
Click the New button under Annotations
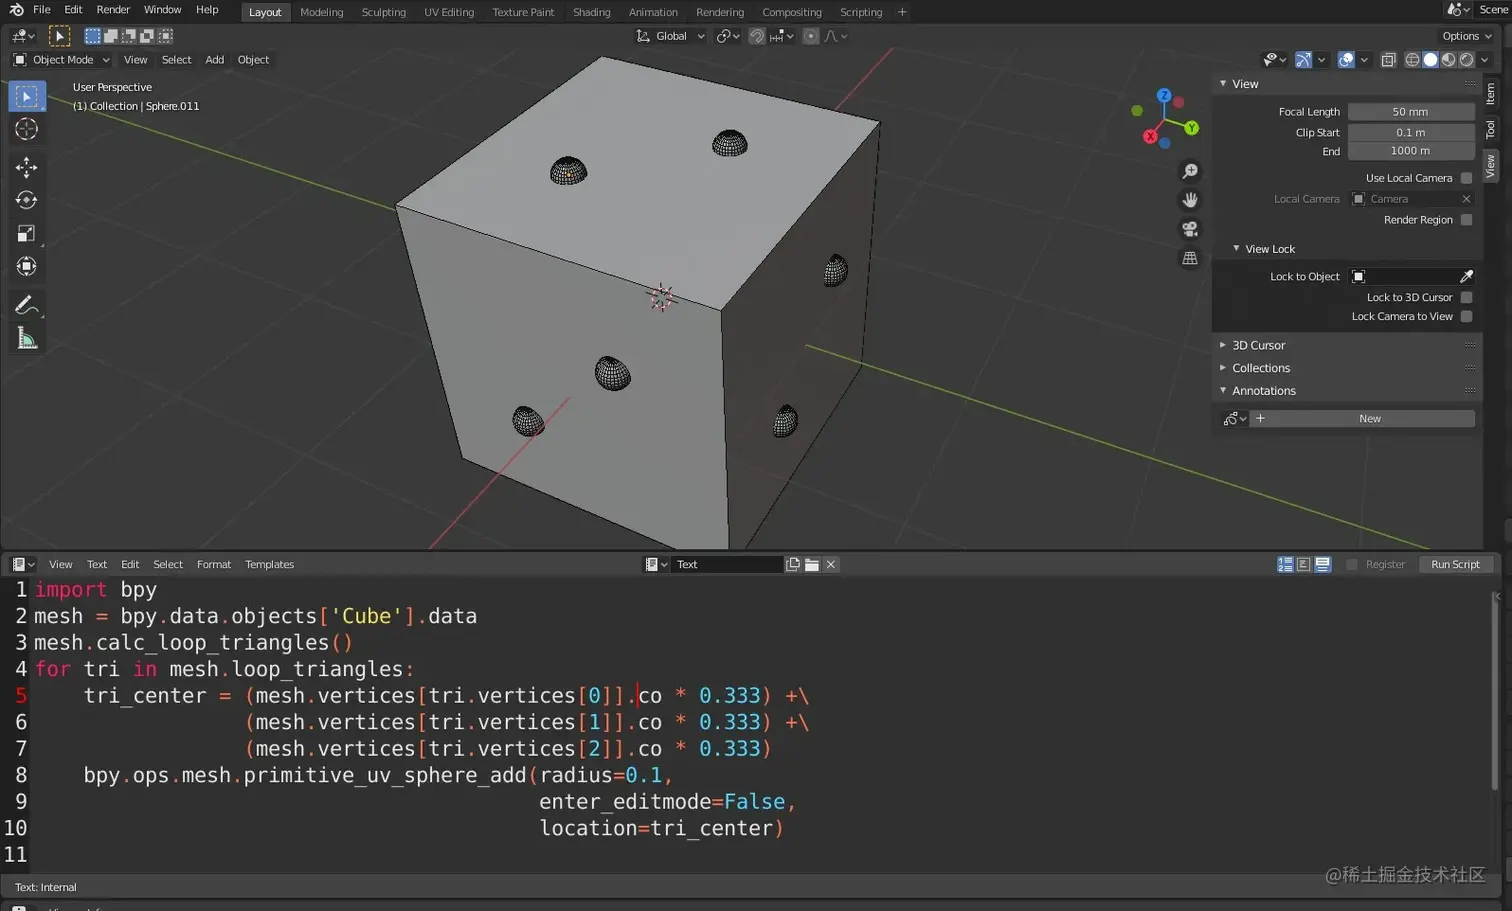coord(1368,418)
